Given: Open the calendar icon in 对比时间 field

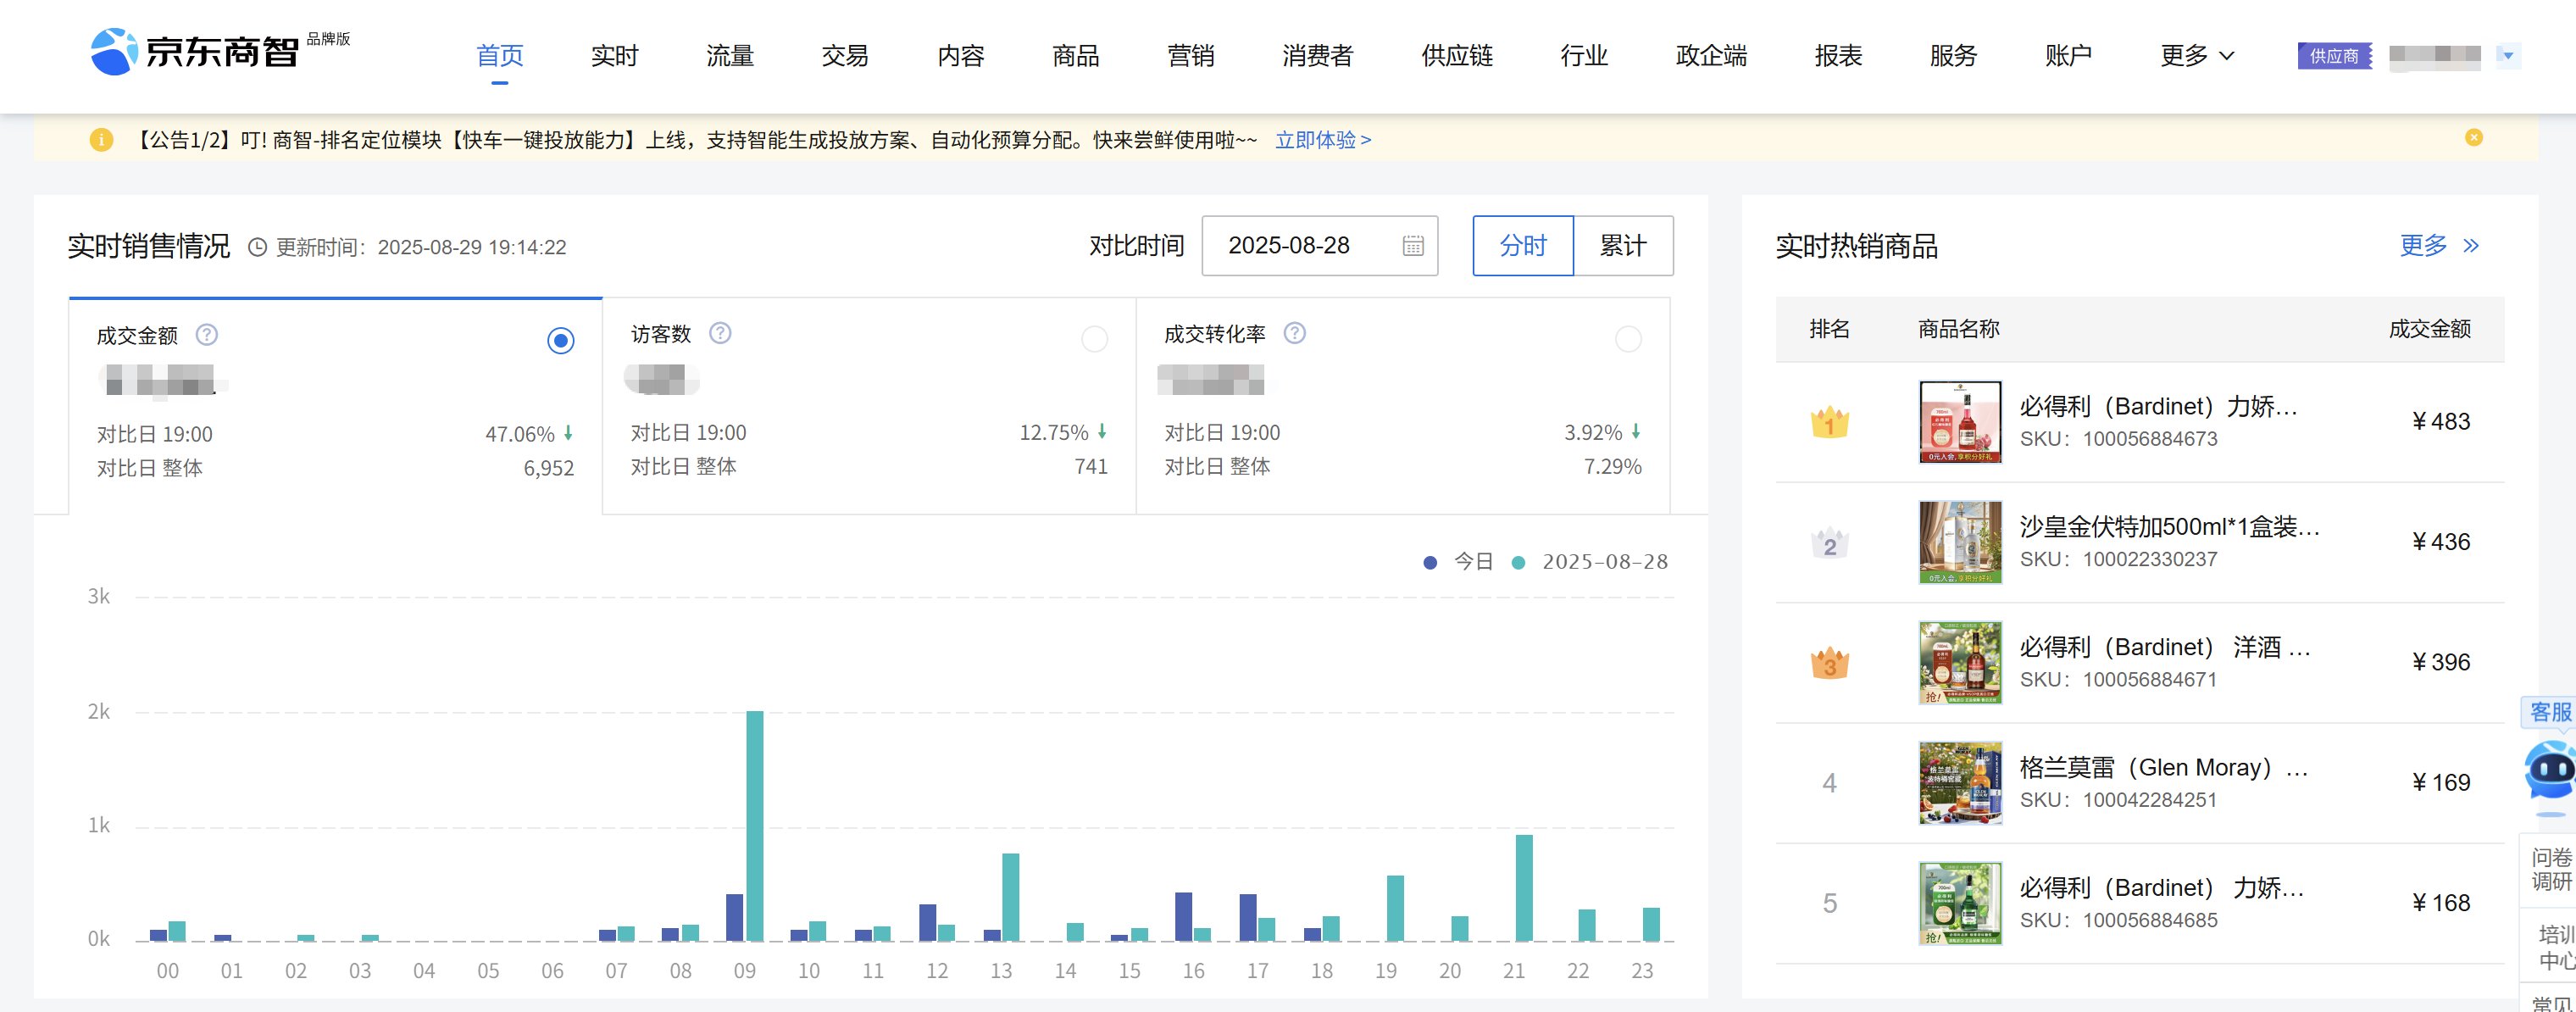Looking at the screenshot, I should tap(1412, 246).
